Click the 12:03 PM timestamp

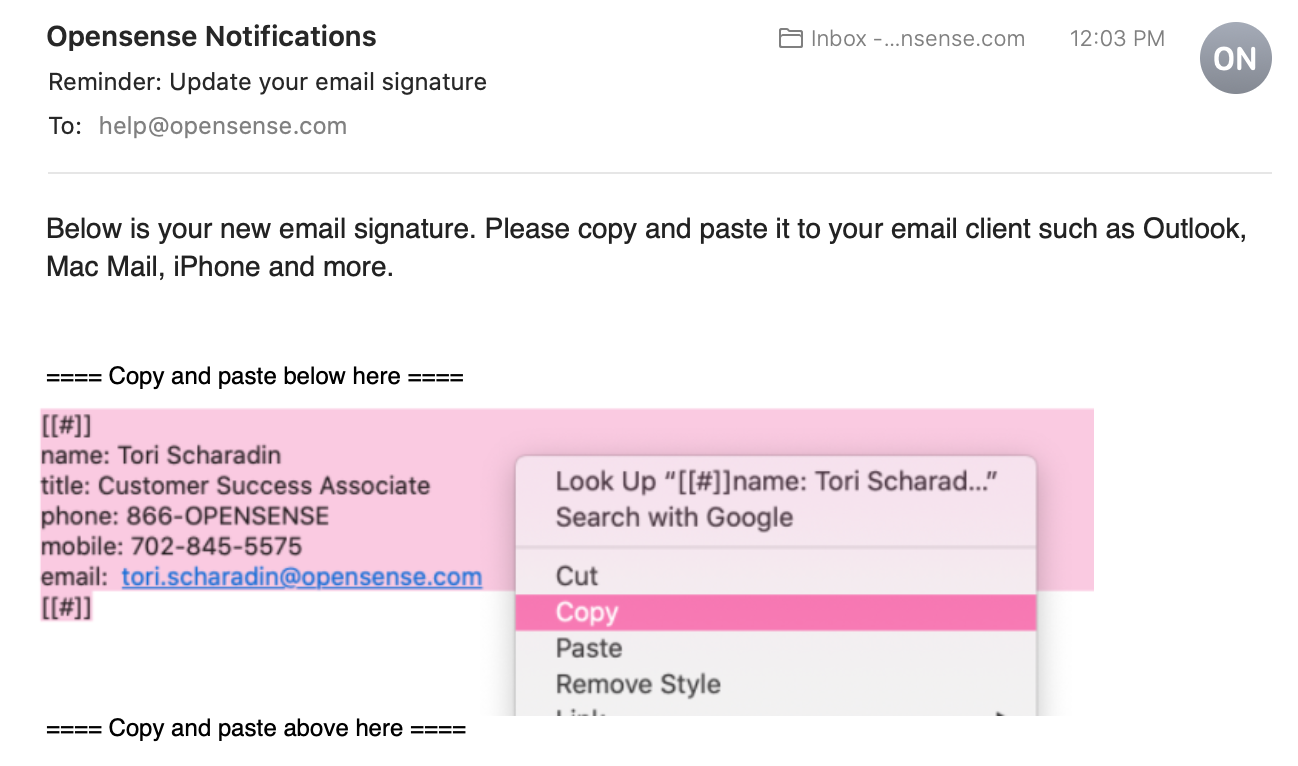pos(1117,39)
